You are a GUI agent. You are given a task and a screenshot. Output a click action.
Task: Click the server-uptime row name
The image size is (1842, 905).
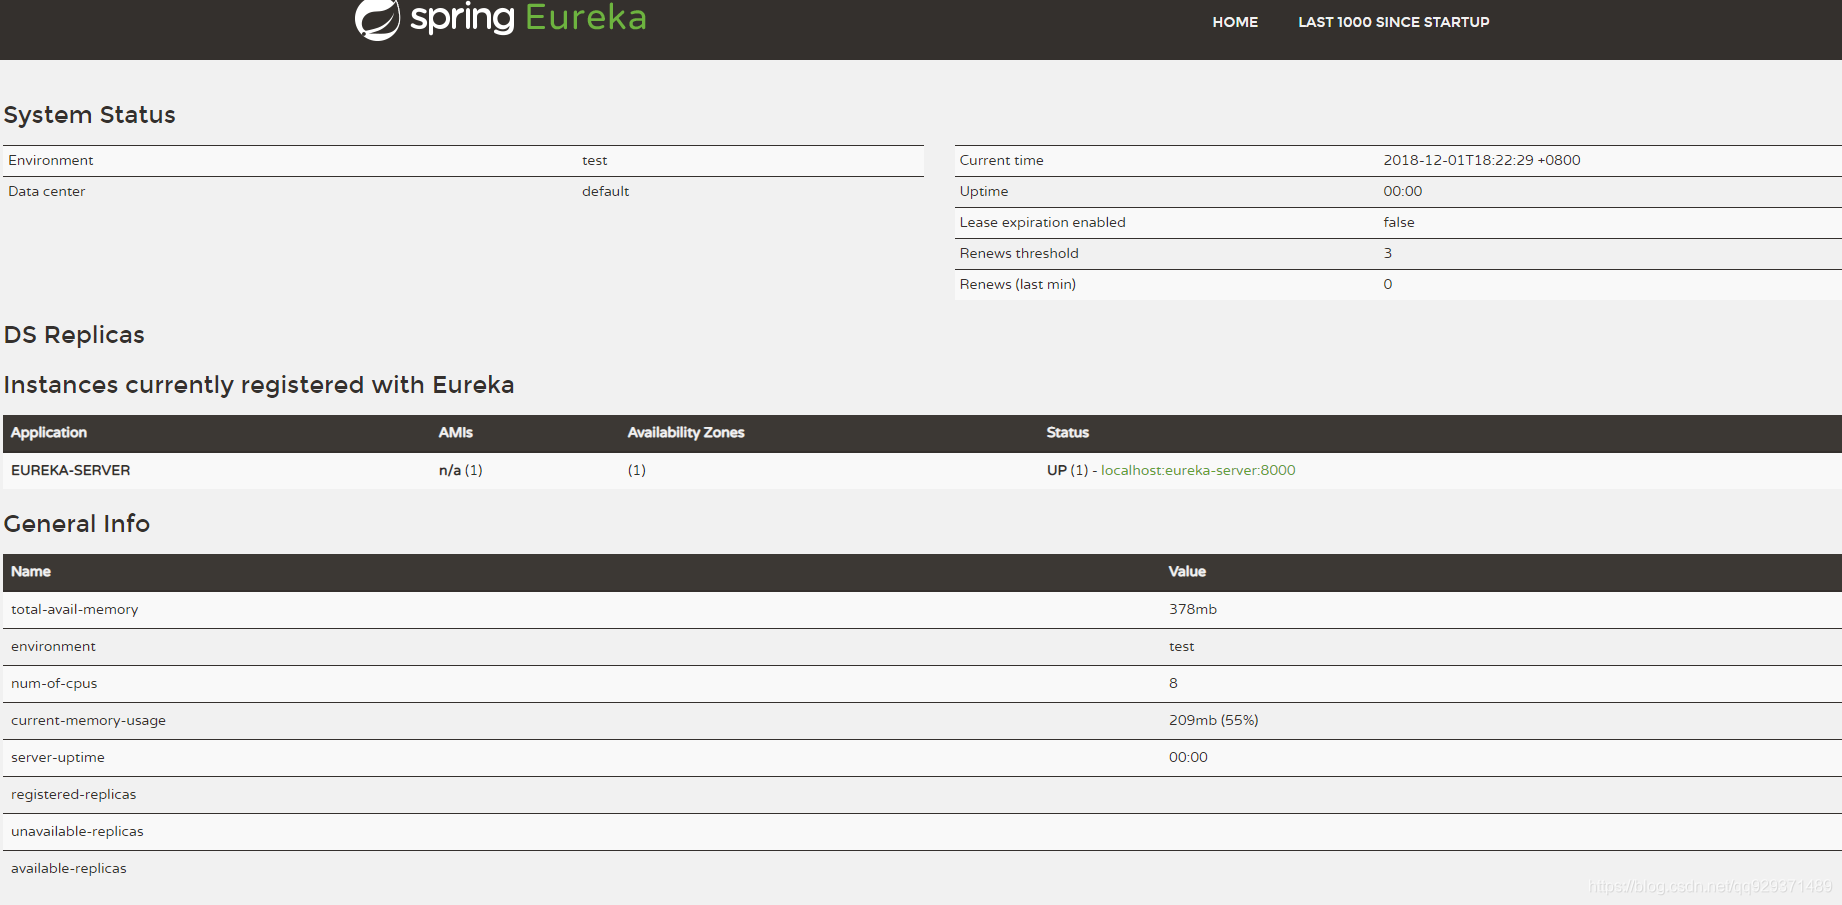coord(58,757)
